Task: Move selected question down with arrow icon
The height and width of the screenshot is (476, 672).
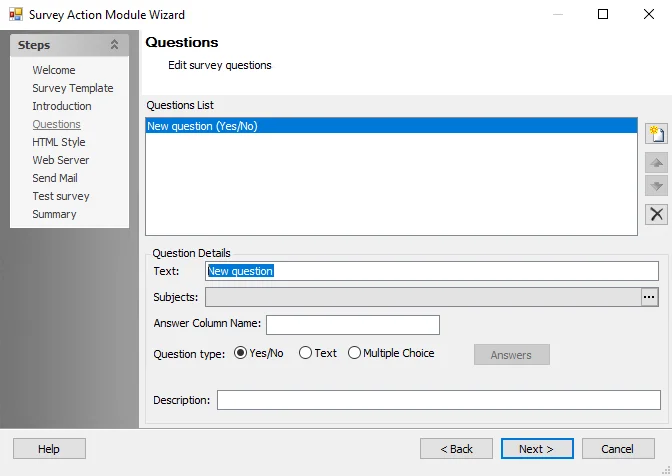Action: pos(656,186)
